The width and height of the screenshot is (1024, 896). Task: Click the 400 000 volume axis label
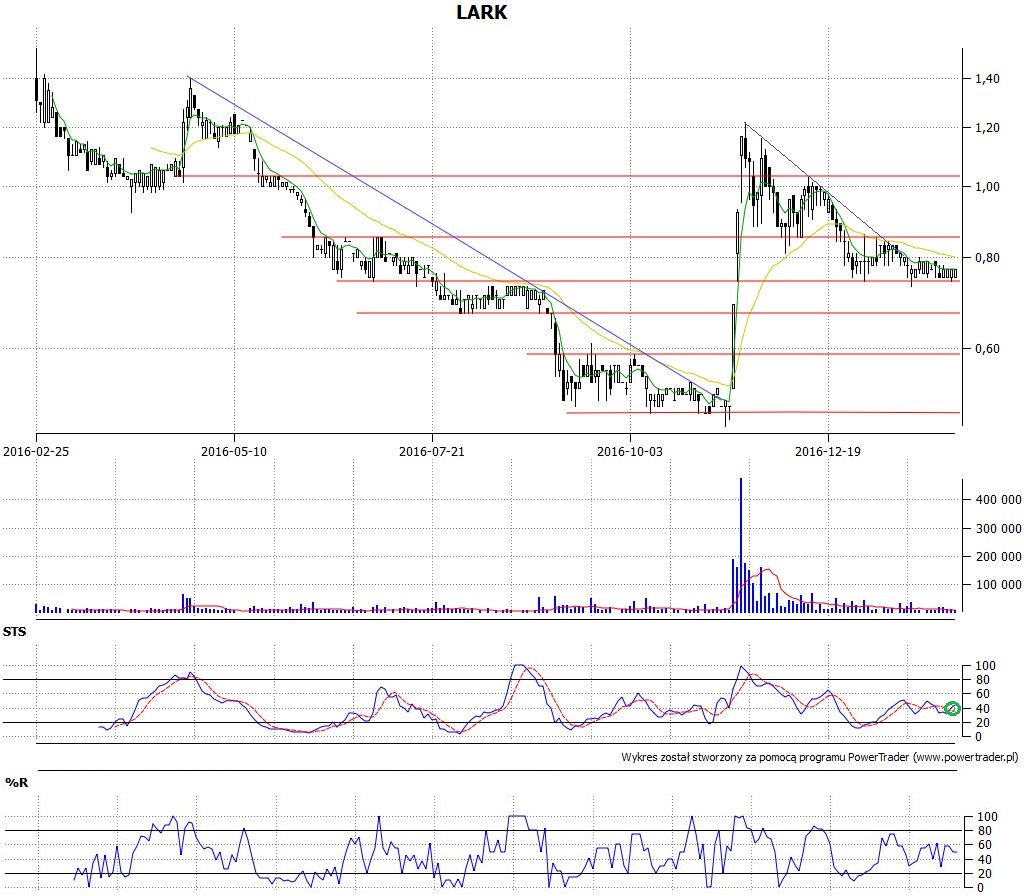pos(999,500)
